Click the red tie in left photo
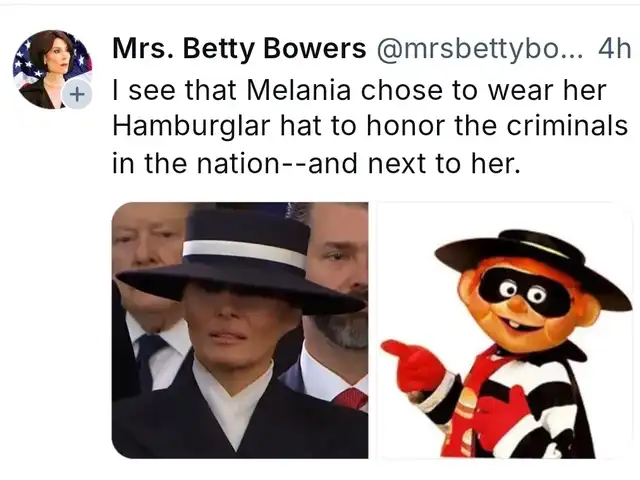This screenshot has width=640, height=480. click(x=351, y=398)
